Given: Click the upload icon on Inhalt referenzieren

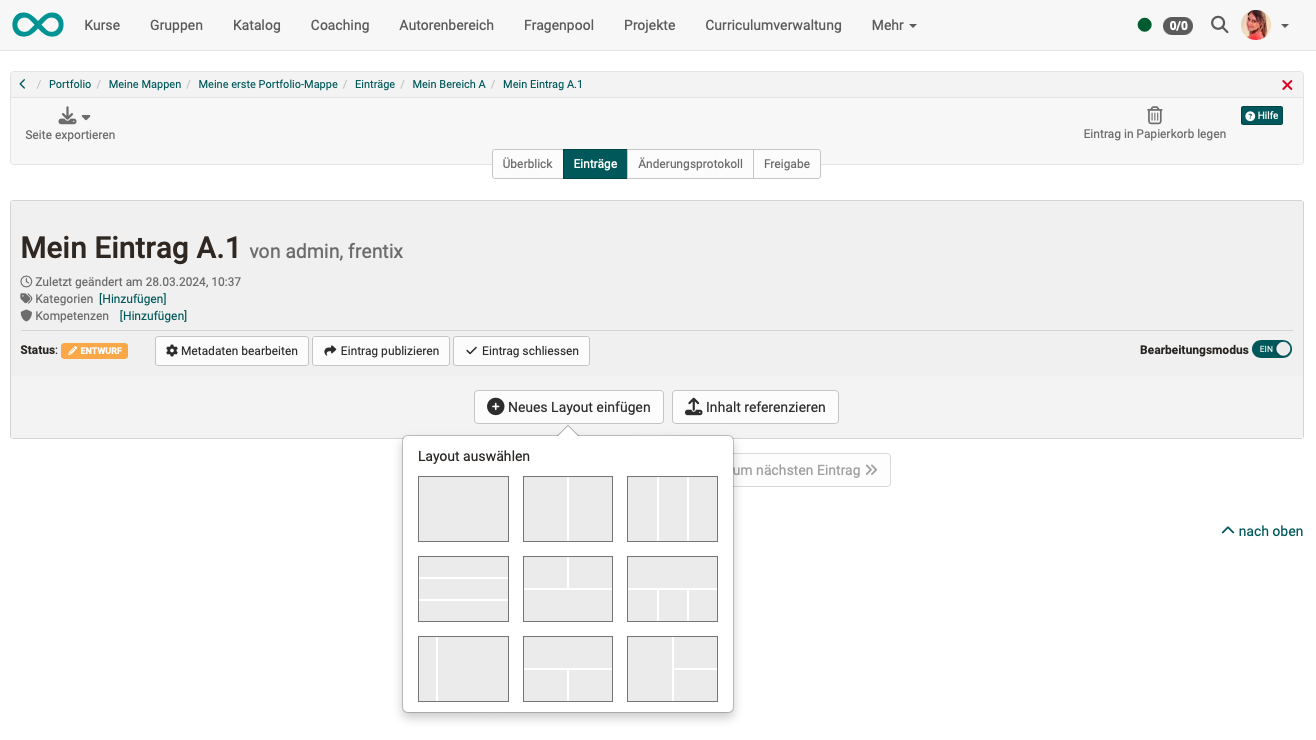Looking at the screenshot, I should pyautogui.click(x=693, y=406).
